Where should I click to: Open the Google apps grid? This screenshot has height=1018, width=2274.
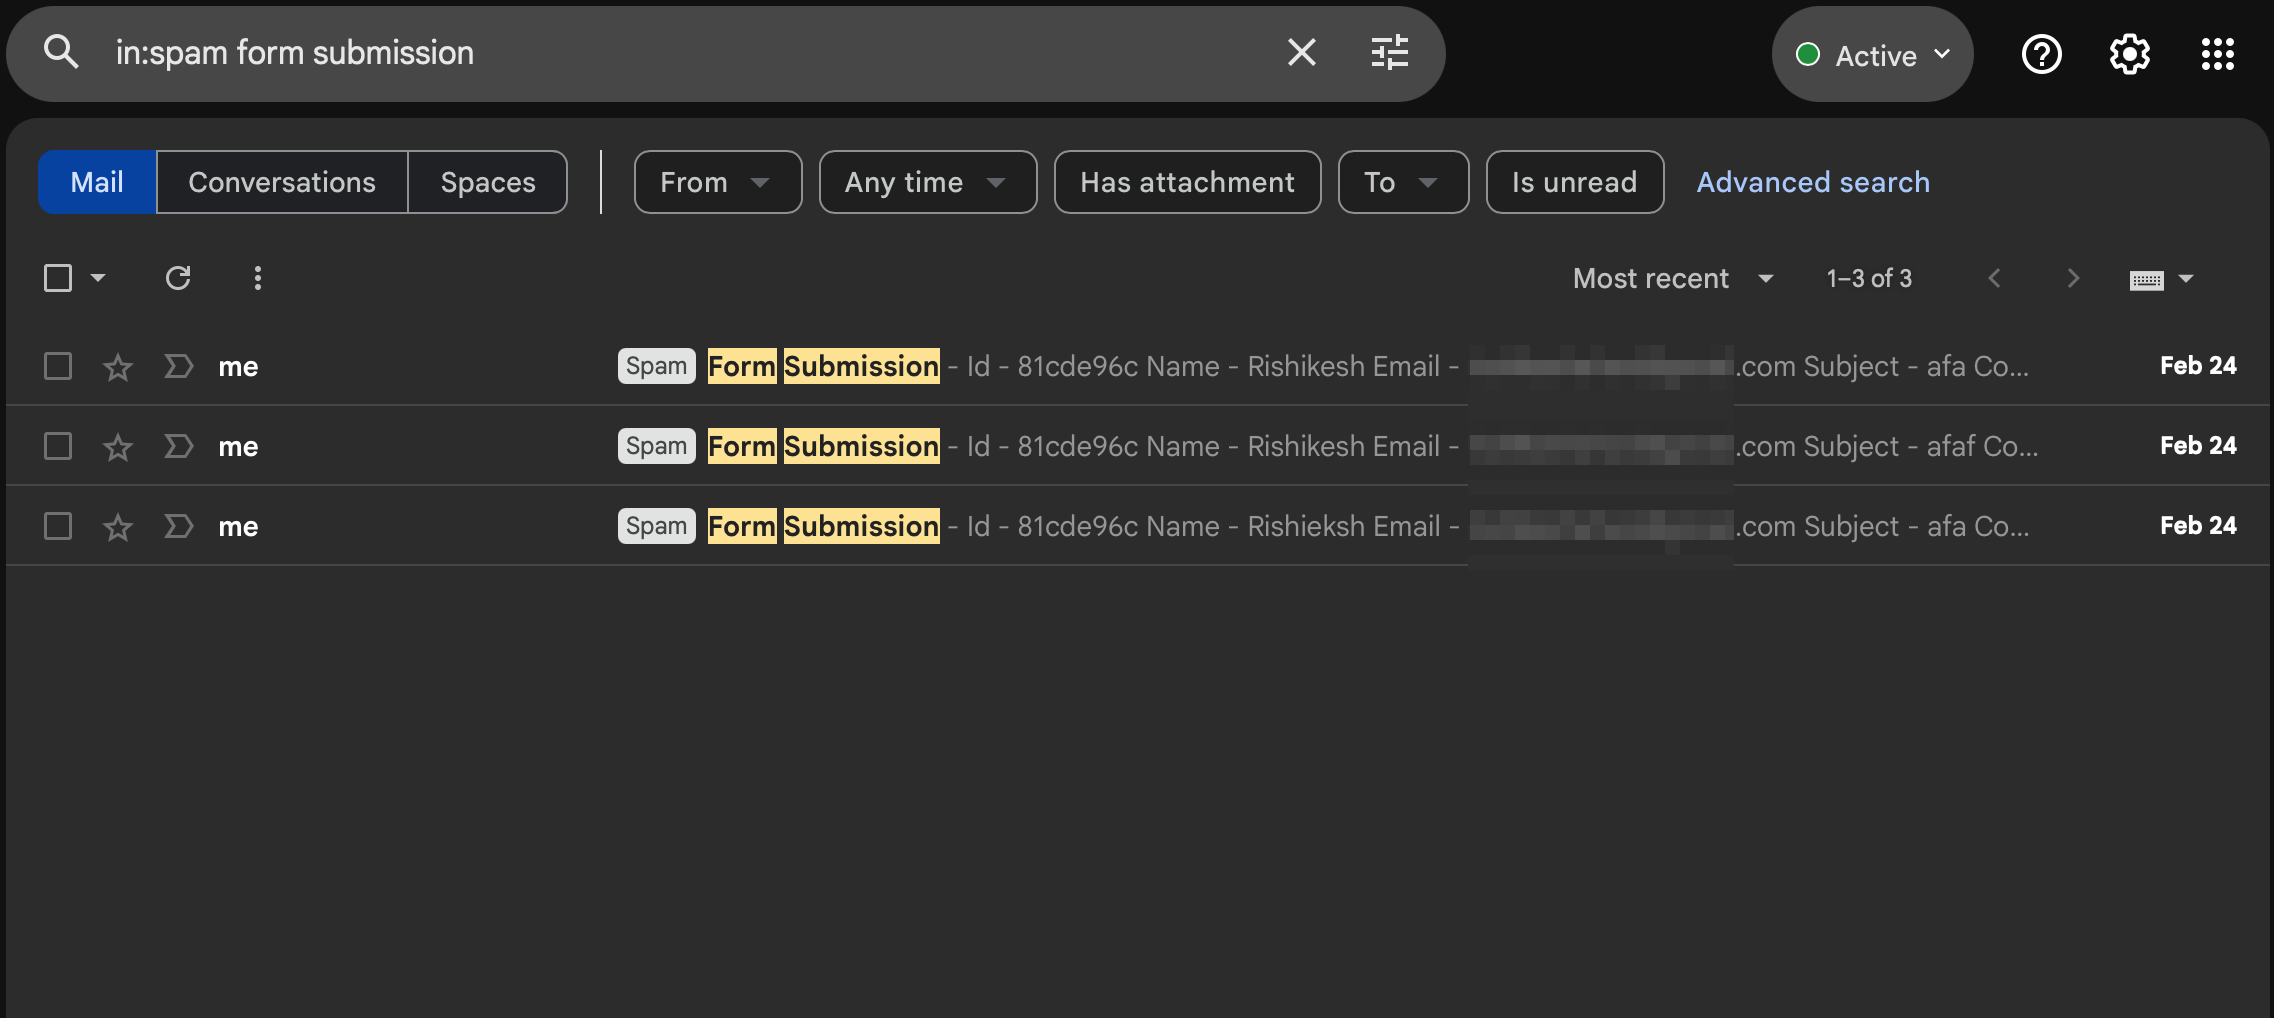[2217, 54]
